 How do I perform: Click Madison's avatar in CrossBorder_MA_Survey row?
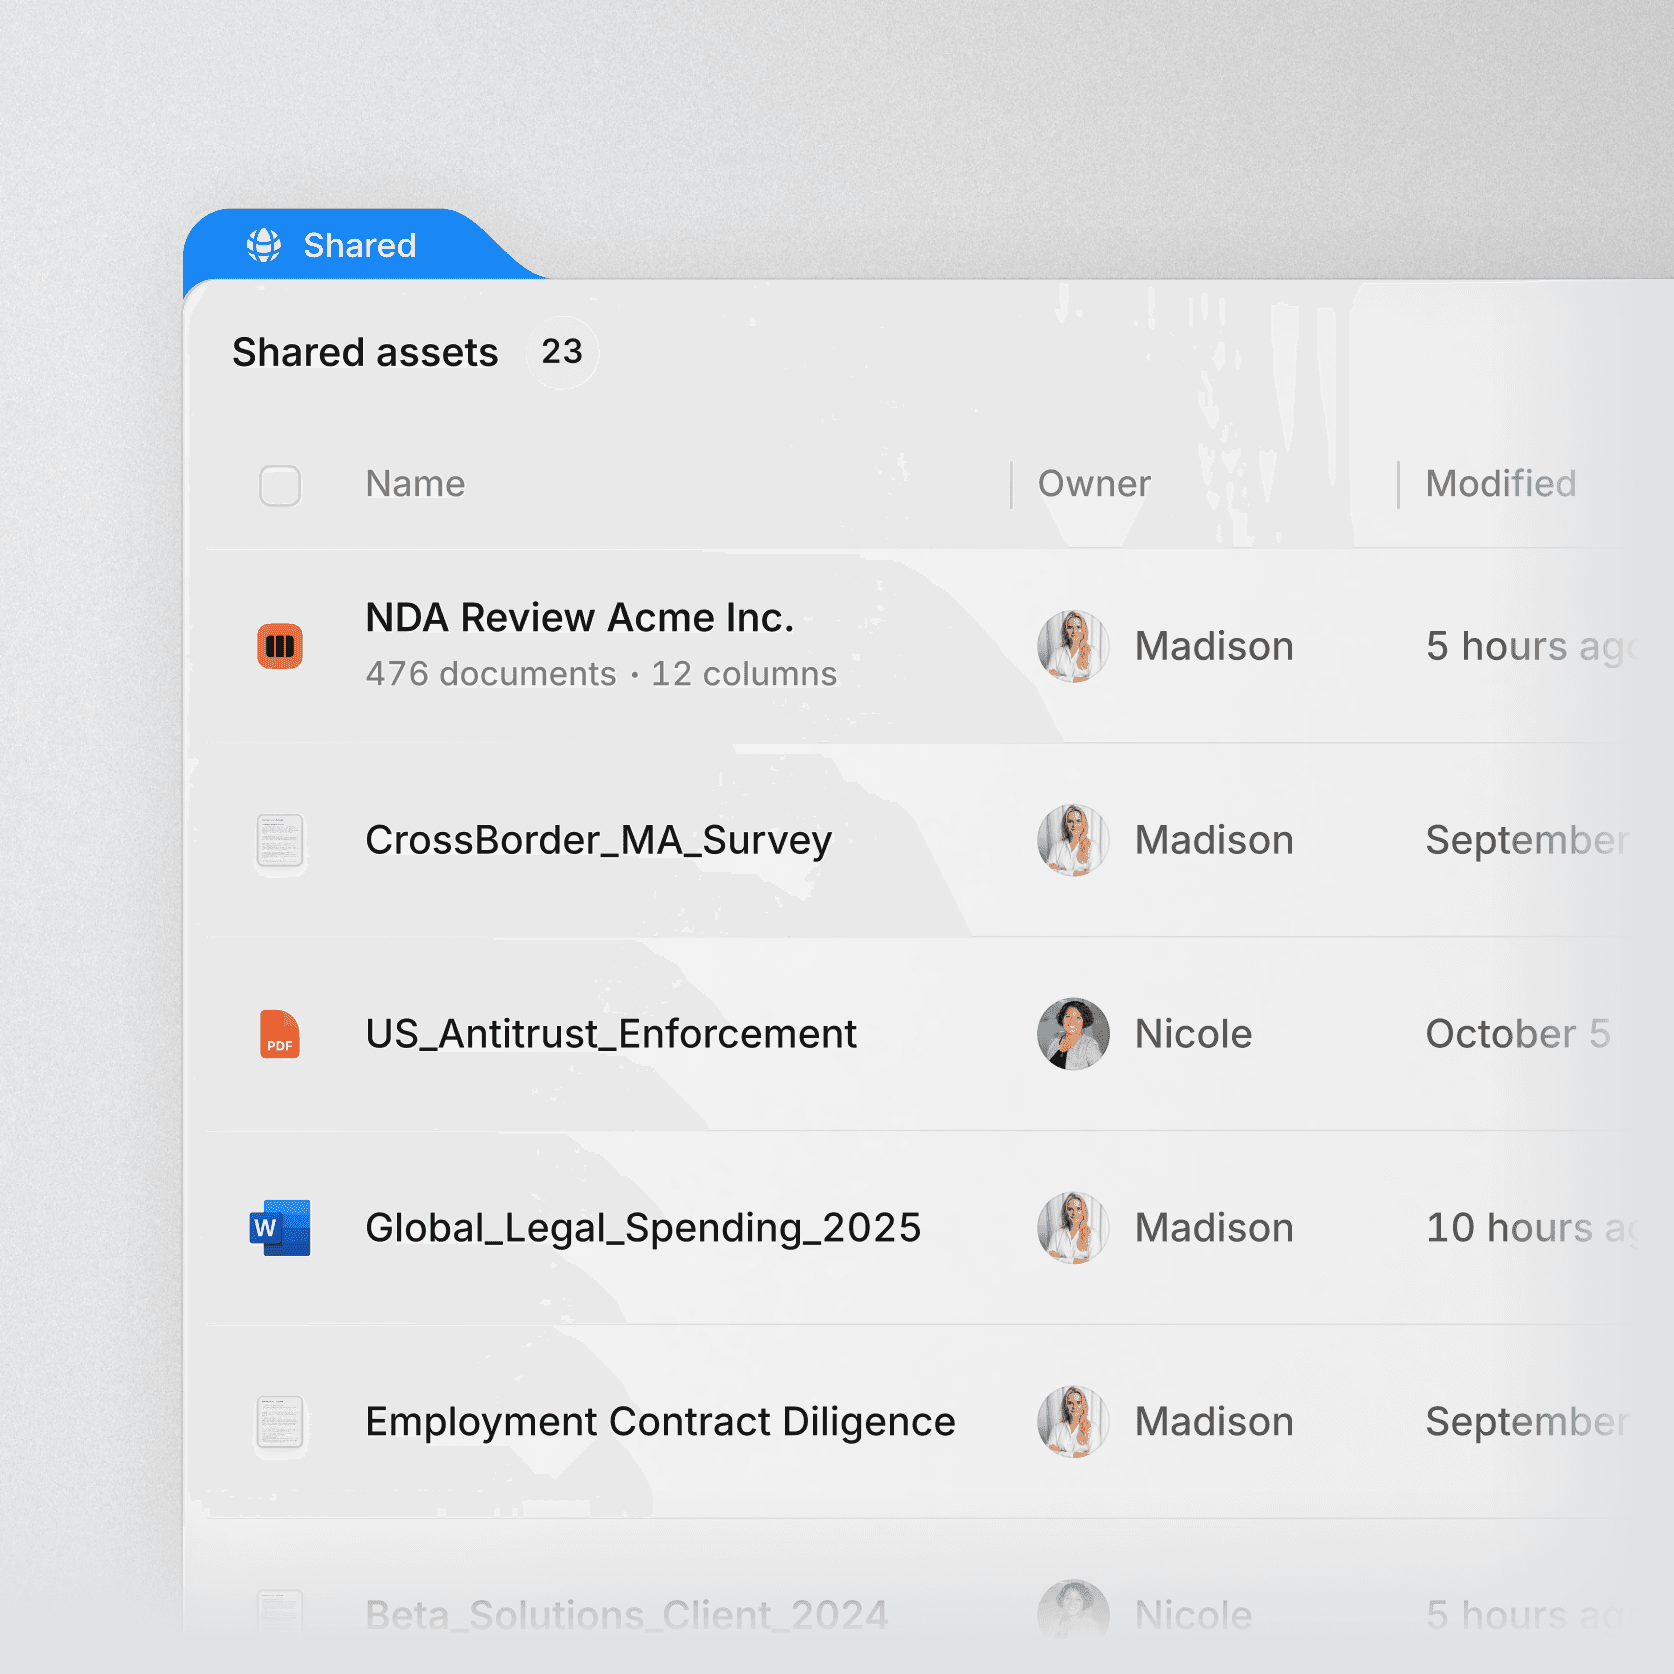[x=1073, y=840]
